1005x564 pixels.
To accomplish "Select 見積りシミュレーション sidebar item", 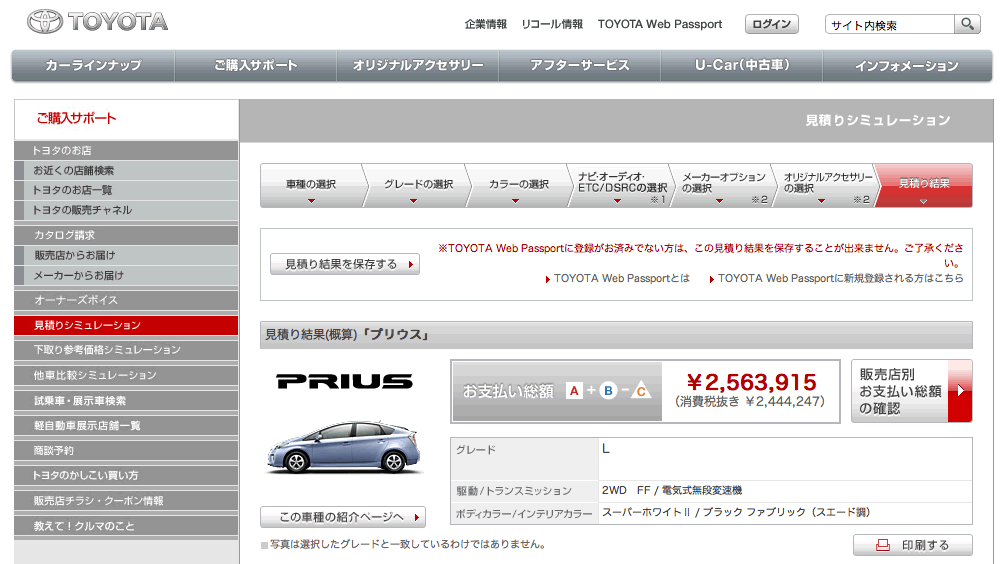I will click(x=126, y=325).
